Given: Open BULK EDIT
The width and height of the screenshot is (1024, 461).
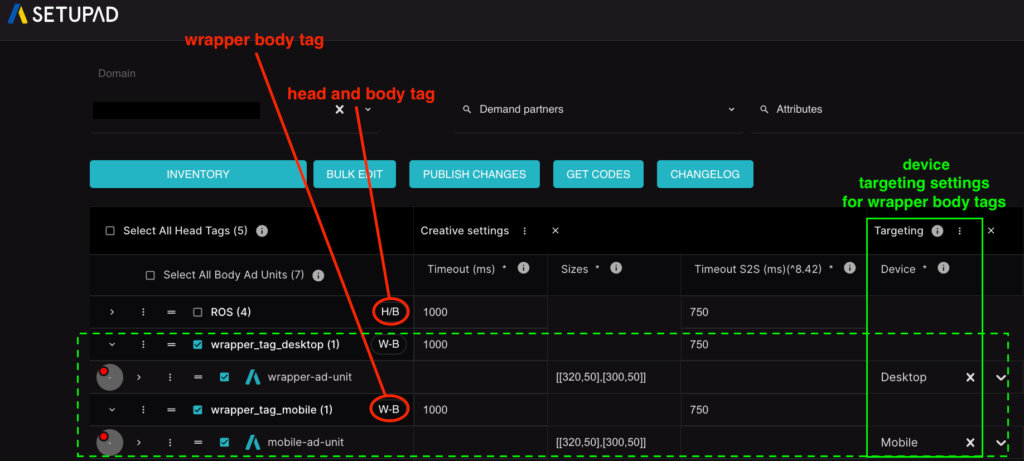Looking at the screenshot, I should coord(355,174).
